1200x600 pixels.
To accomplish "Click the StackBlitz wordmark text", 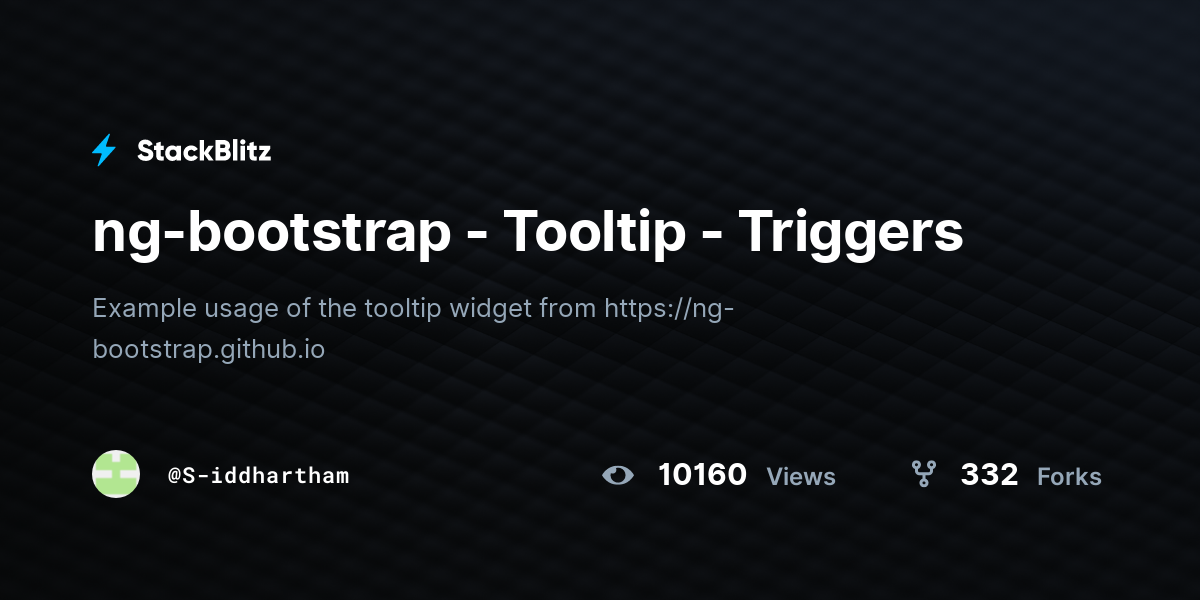I will click(x=204, y=151).
